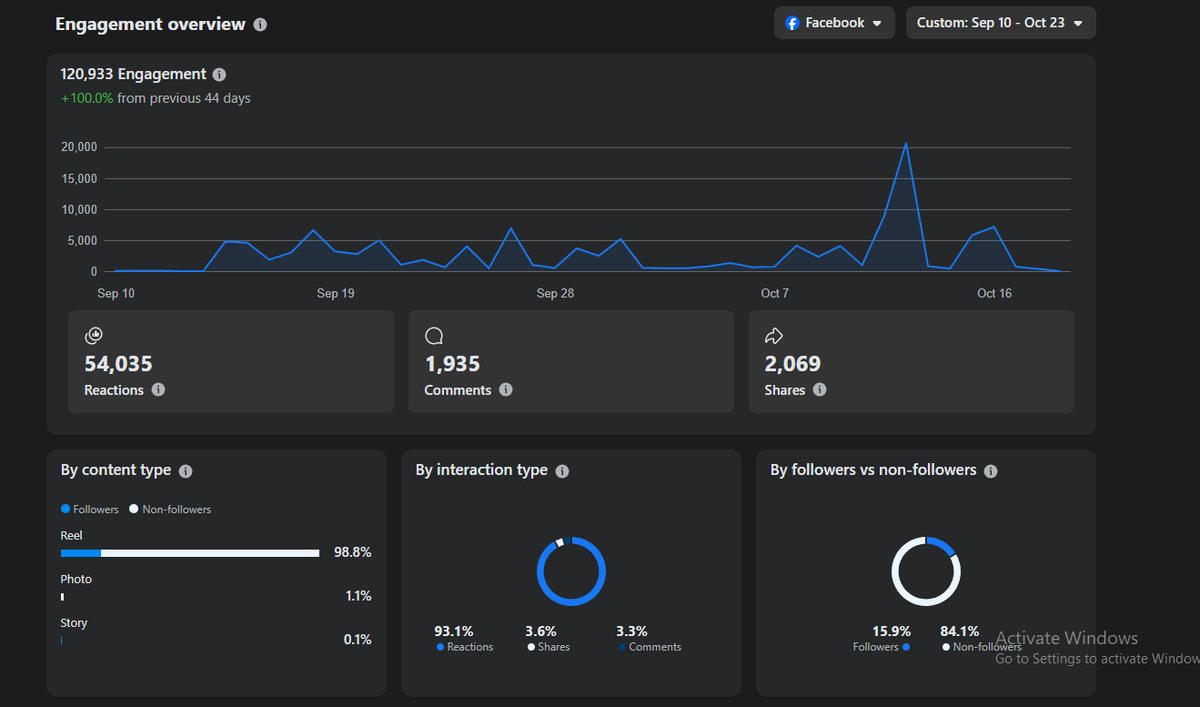Click the Photo content type label

[76, 579]
